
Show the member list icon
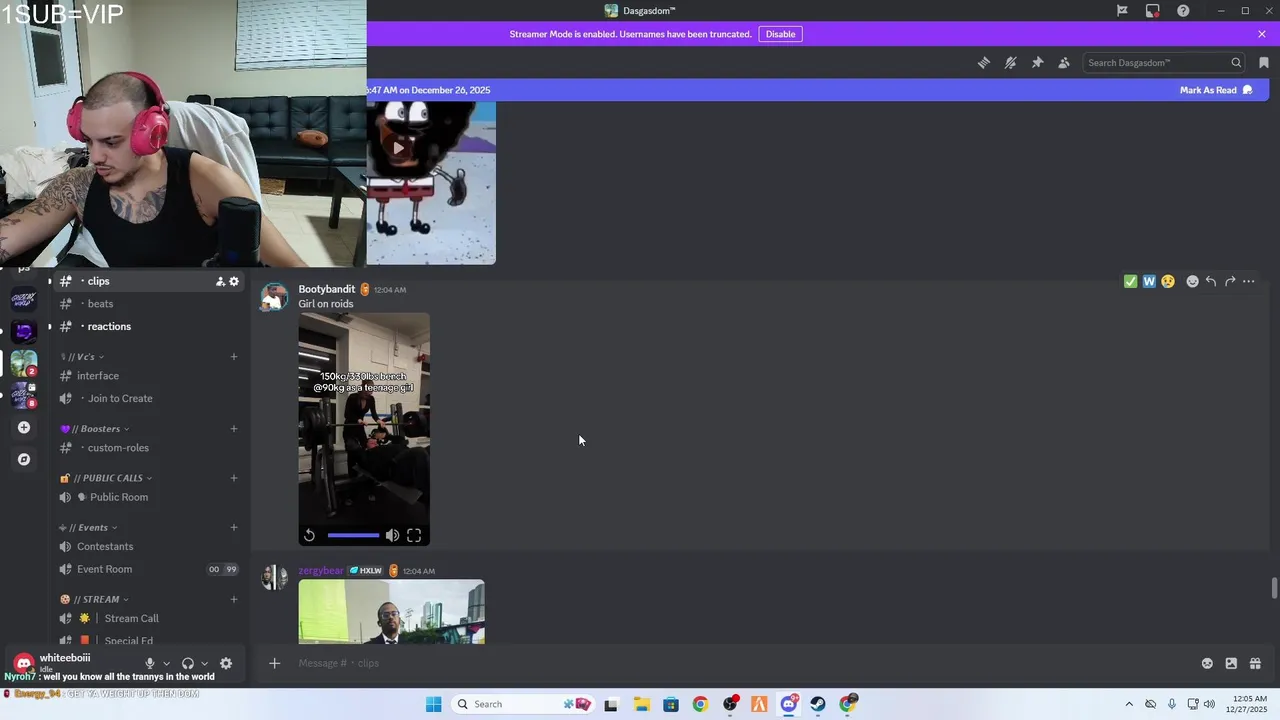pos(1064,62)
